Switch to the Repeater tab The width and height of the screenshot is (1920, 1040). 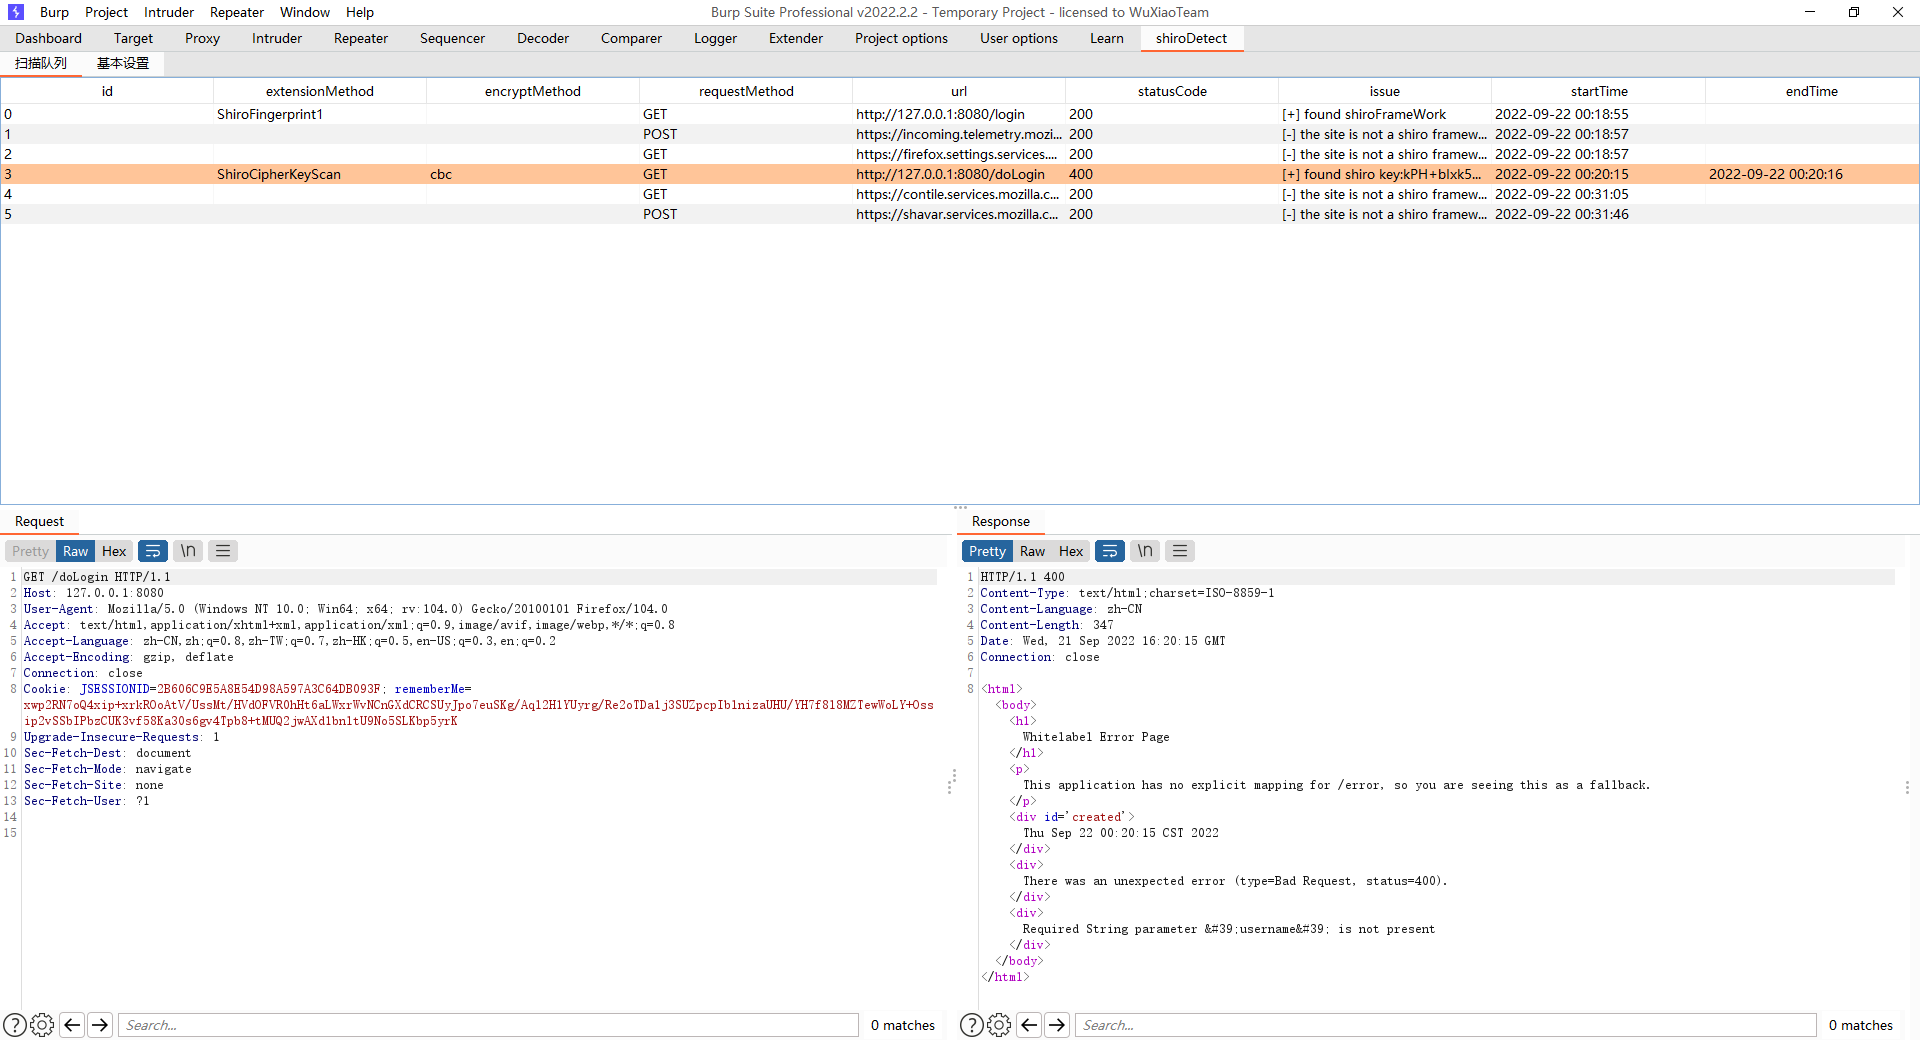click(x=360, y=38)
